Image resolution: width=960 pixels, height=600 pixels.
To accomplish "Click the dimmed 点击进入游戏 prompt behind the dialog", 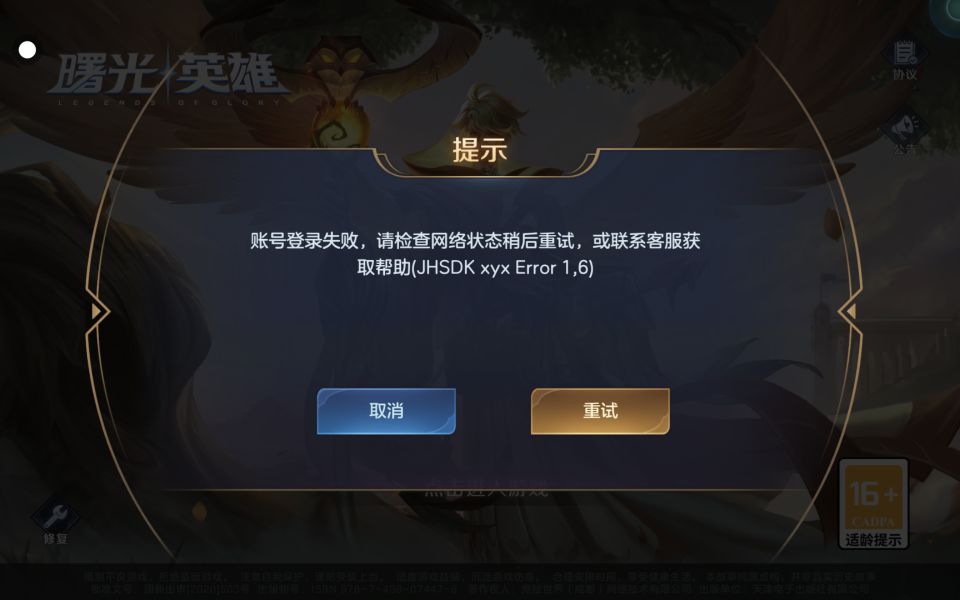I will point(486,488).
